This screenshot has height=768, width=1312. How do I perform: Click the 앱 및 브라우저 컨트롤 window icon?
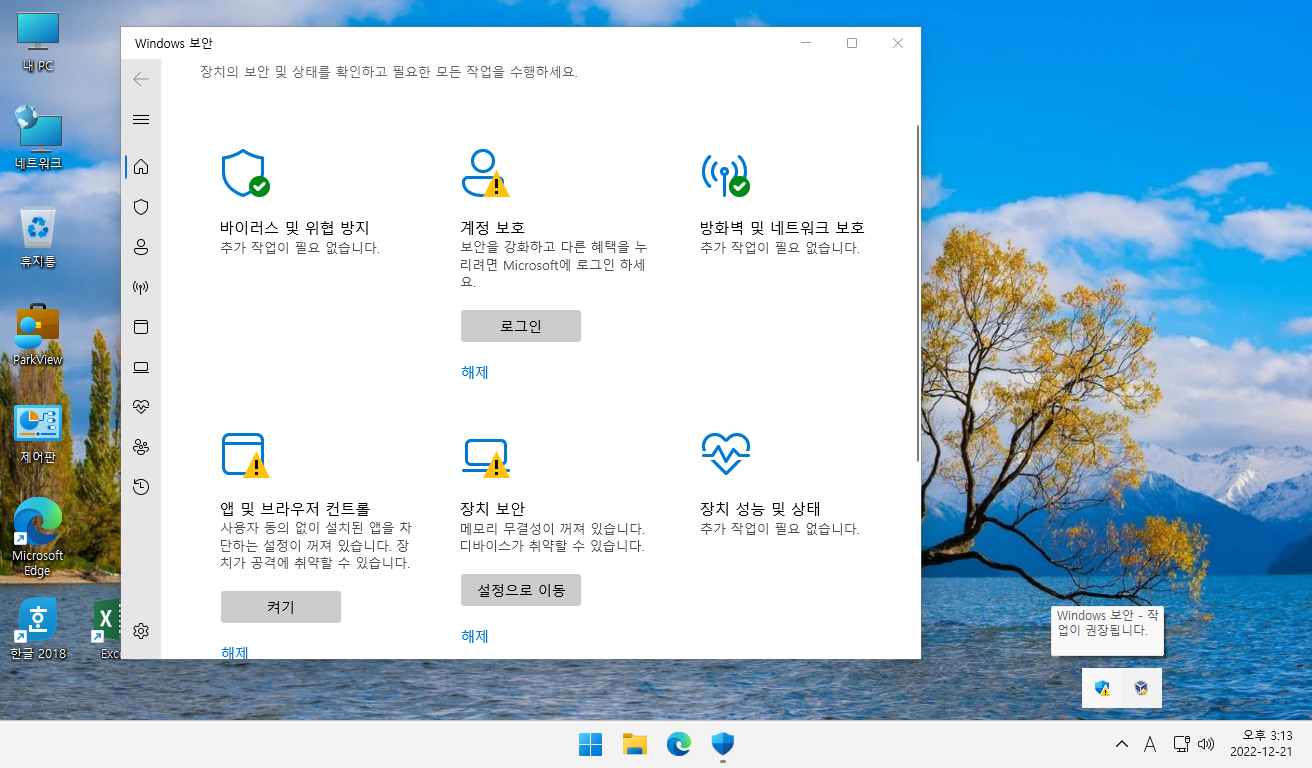[245, 455]
